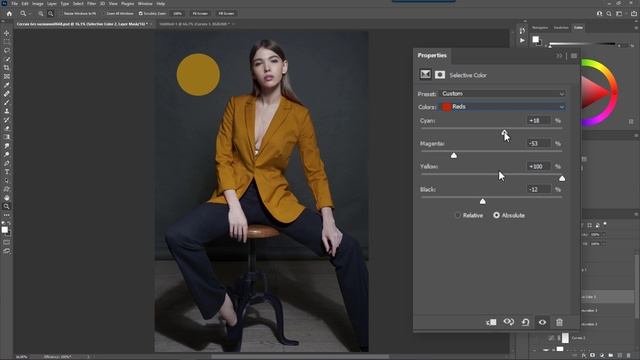640x360 pixels.
Task: Toggle layer filtering switch in Layers panel
Action: 605,224
